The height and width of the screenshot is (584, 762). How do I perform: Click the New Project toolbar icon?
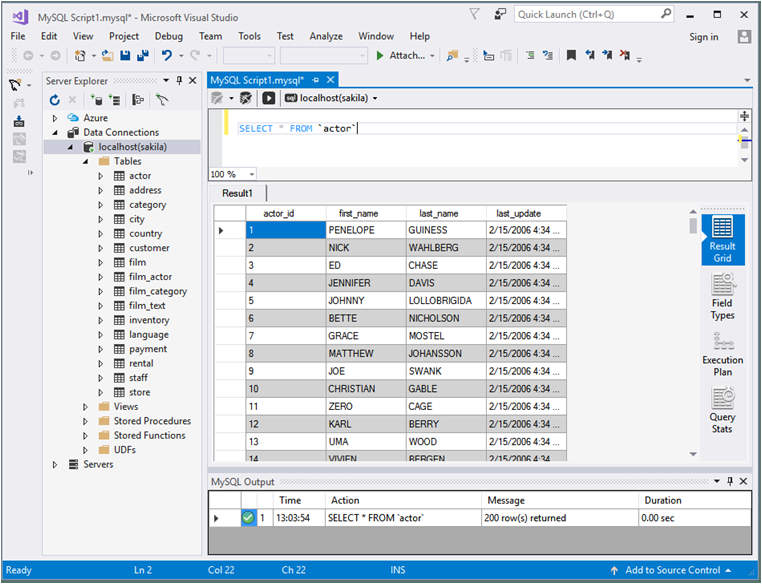(80, 56)
